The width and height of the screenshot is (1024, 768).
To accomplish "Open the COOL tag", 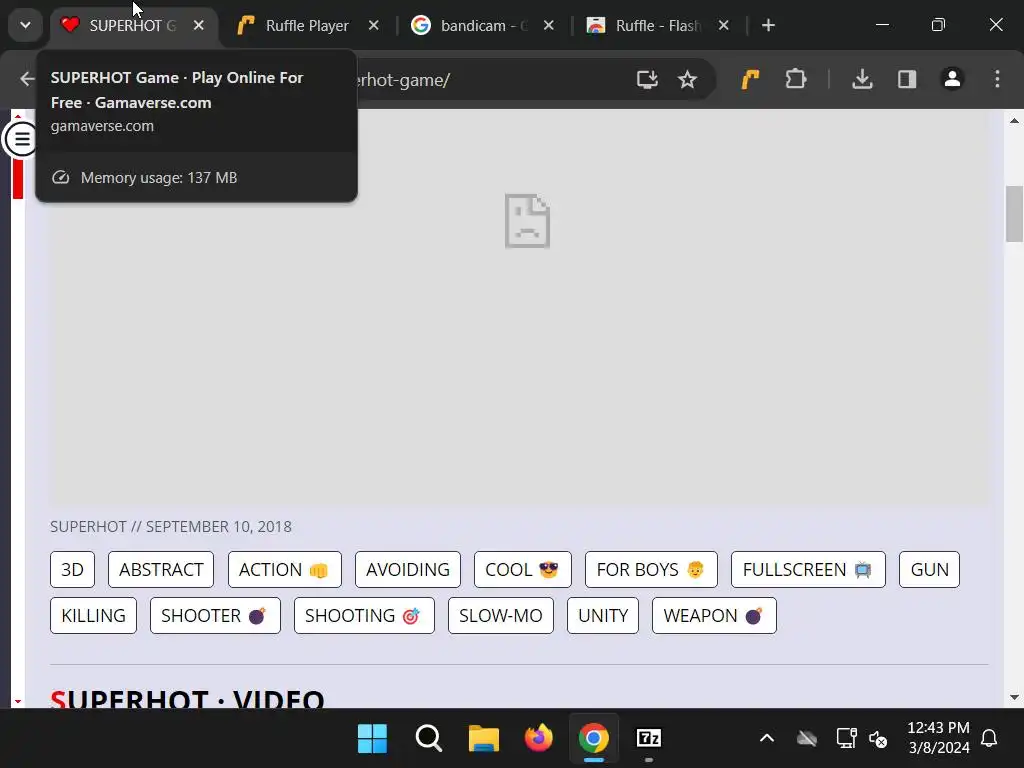I will (x=522, y=569).
